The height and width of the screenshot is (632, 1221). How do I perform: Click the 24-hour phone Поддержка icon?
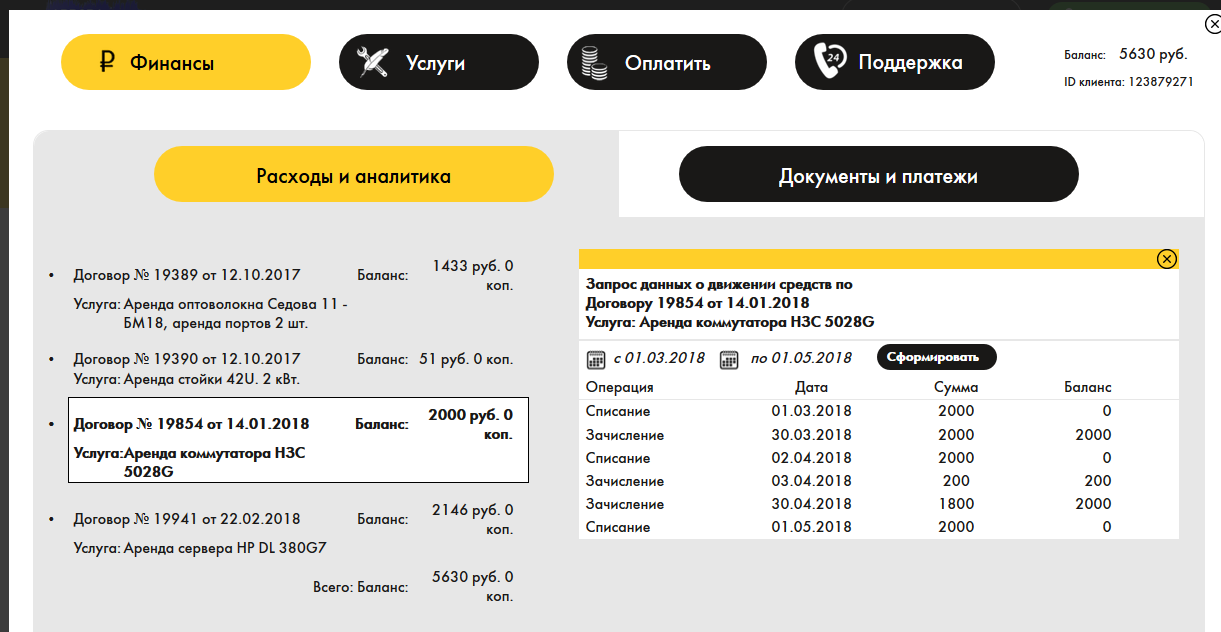(830, 62)
